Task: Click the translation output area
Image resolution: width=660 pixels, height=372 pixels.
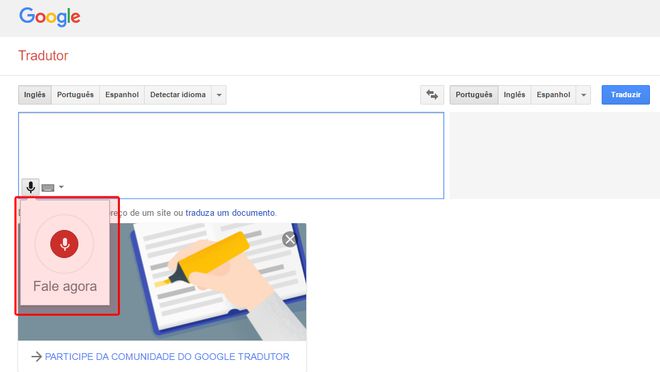Action: click(x=555, y=155)
